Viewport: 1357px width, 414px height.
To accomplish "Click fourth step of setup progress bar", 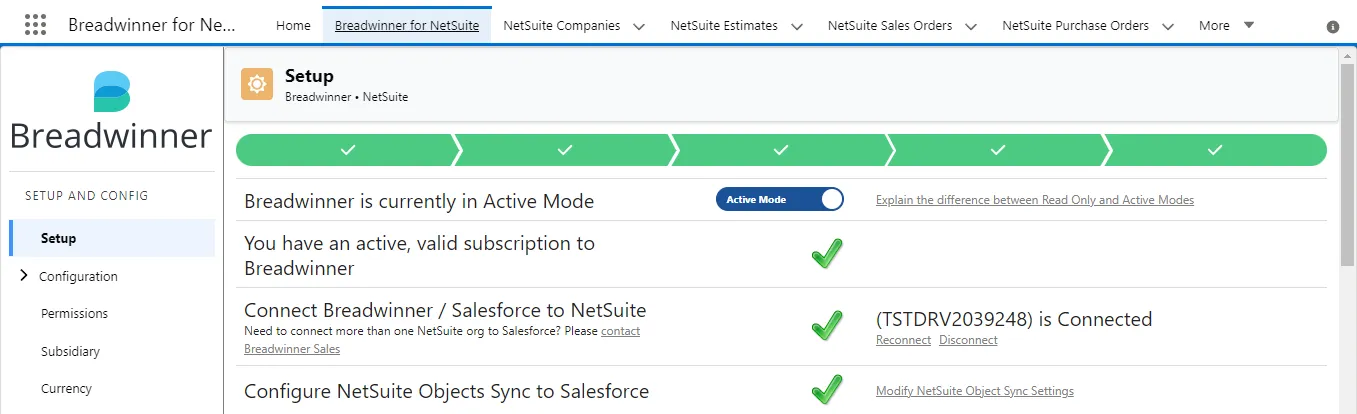I will pos(998,150).
